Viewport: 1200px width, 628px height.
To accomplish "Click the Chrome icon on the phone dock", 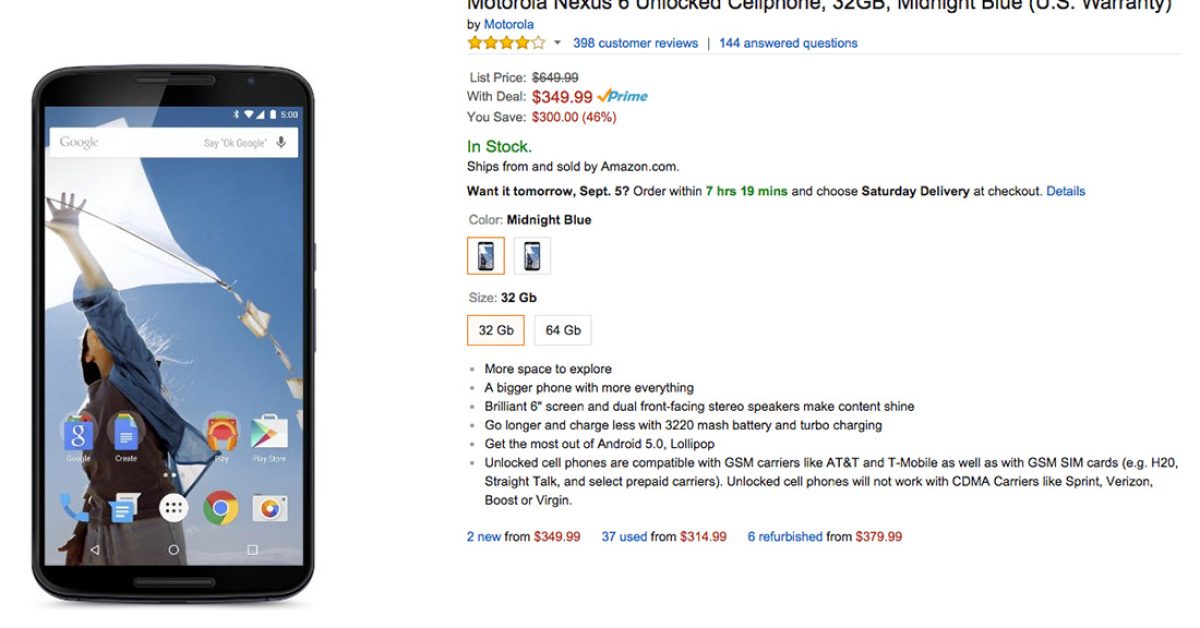I will pyautogui.click(x=221, y=508).
